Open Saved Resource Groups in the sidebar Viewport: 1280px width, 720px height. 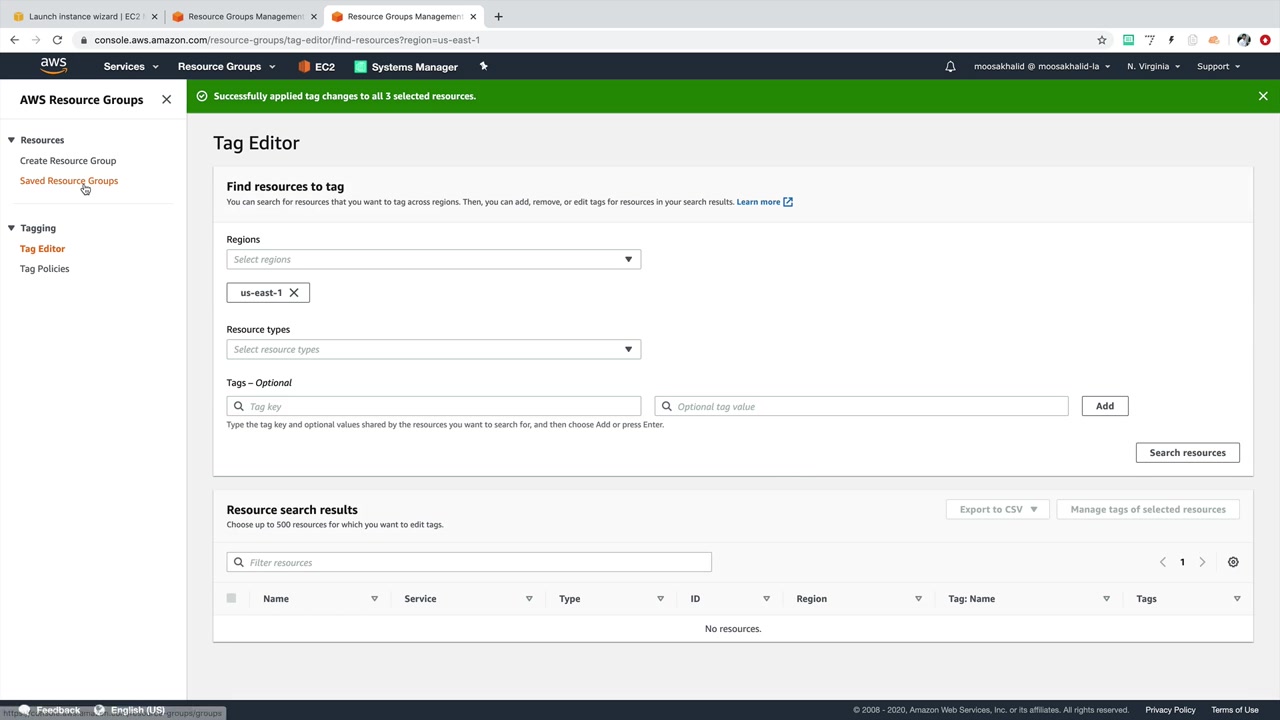click(x=69, y=181)
